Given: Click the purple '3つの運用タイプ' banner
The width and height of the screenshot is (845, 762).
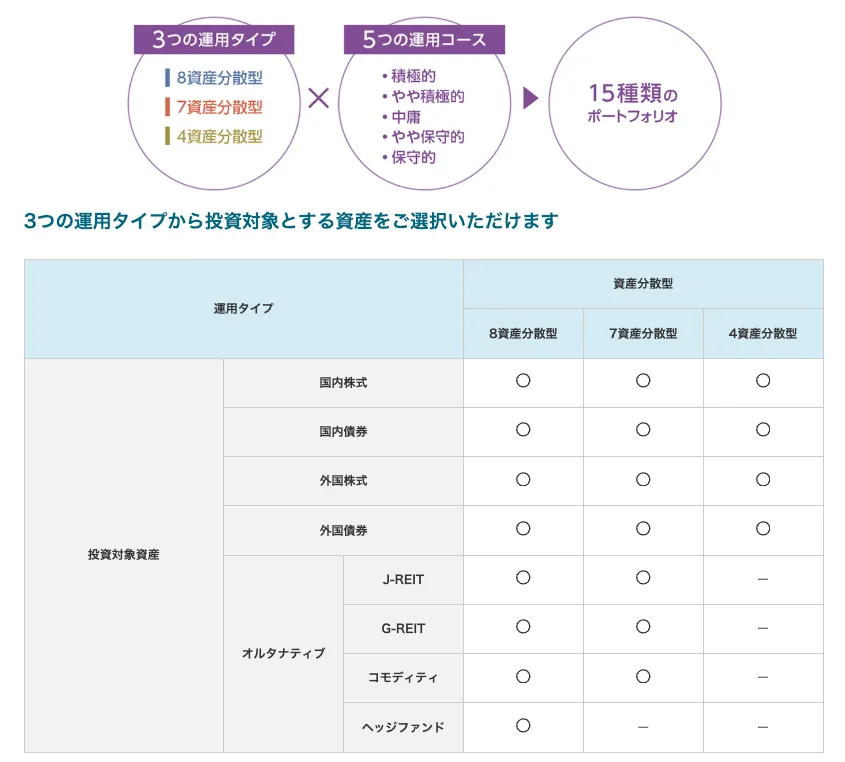Looking at the screenshot, I should tap(214, 39).
